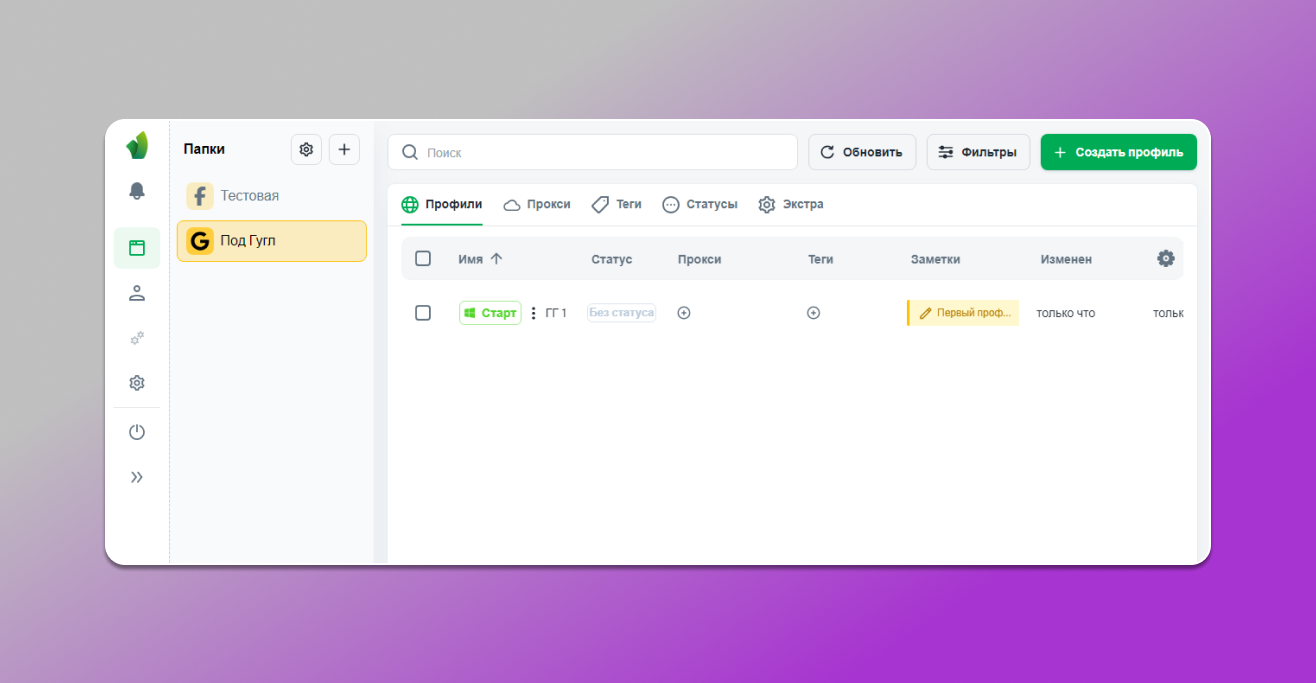Check the checkbox for profile ГГ 1
Viewport: 1316px width, 683px height.
click(x=423, y=313)
